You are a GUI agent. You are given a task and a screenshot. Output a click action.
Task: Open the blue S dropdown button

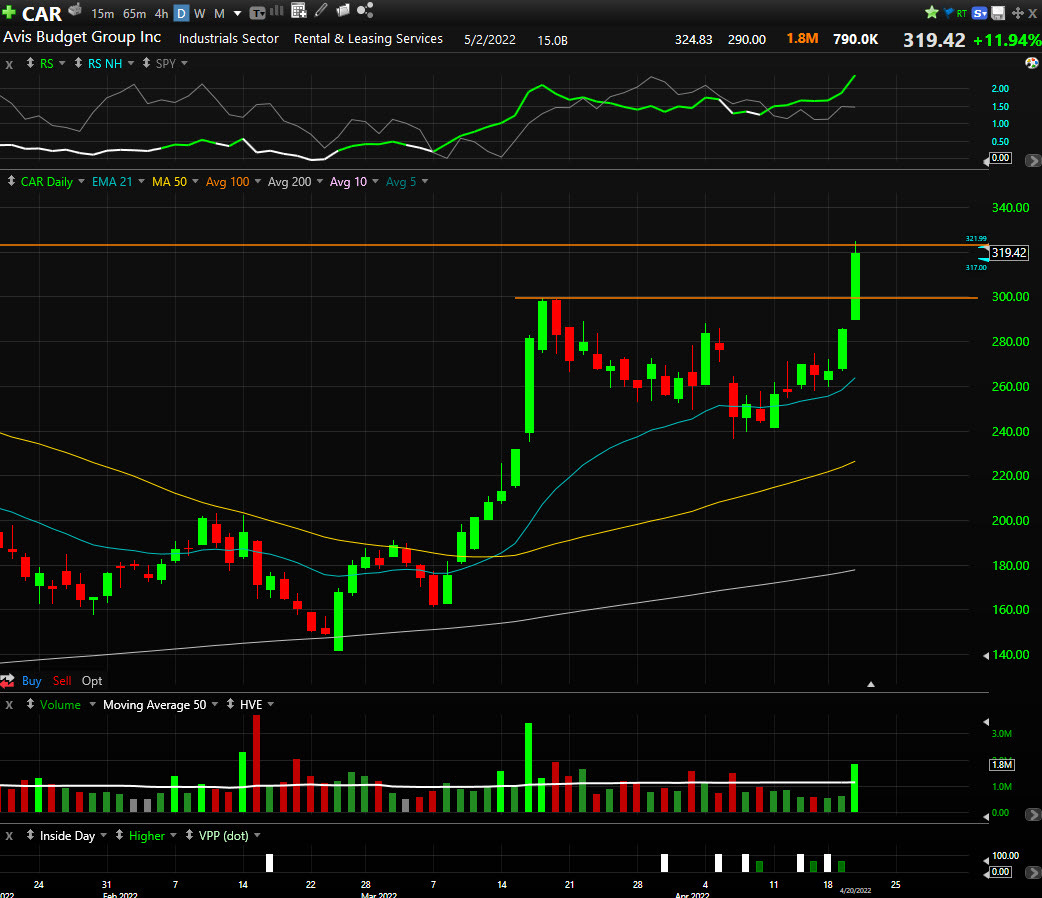coord(980,13)
